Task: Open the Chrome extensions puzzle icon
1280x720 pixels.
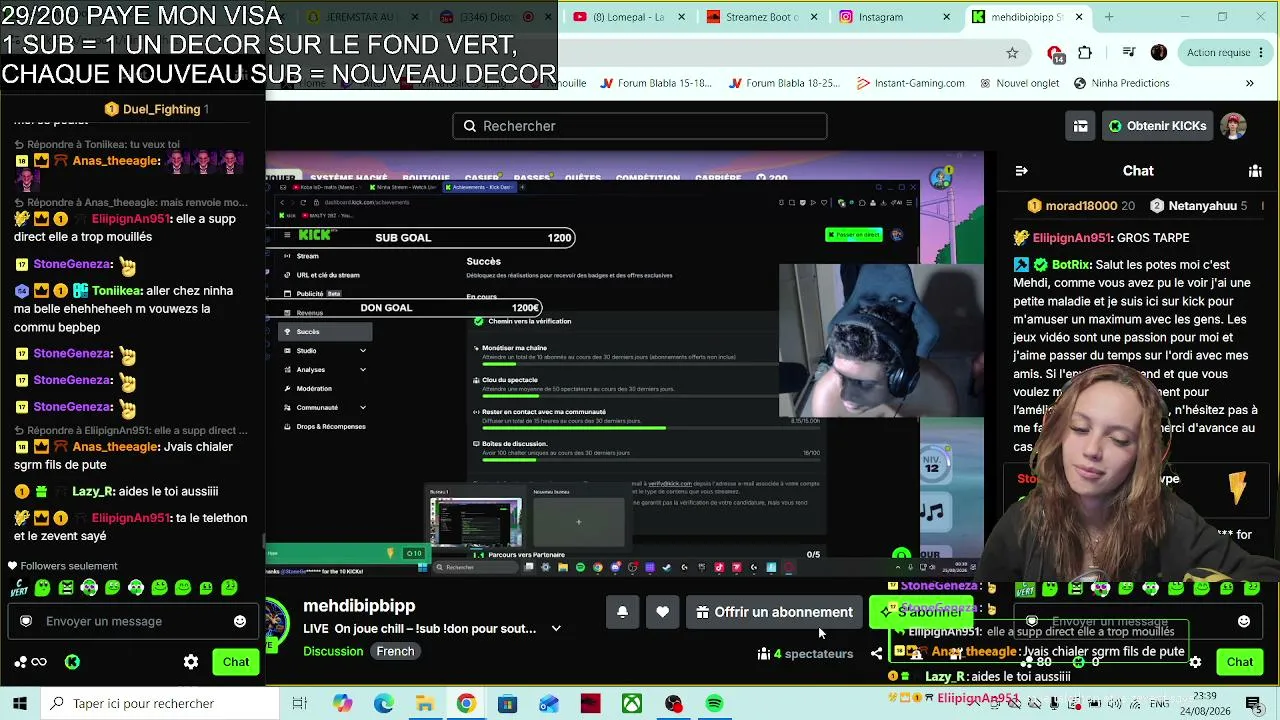Action: point(1085,53)
